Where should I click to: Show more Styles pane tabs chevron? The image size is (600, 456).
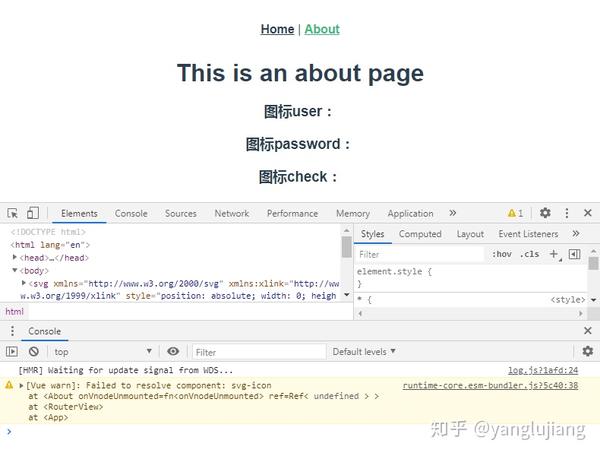click(x=576, y=234)
